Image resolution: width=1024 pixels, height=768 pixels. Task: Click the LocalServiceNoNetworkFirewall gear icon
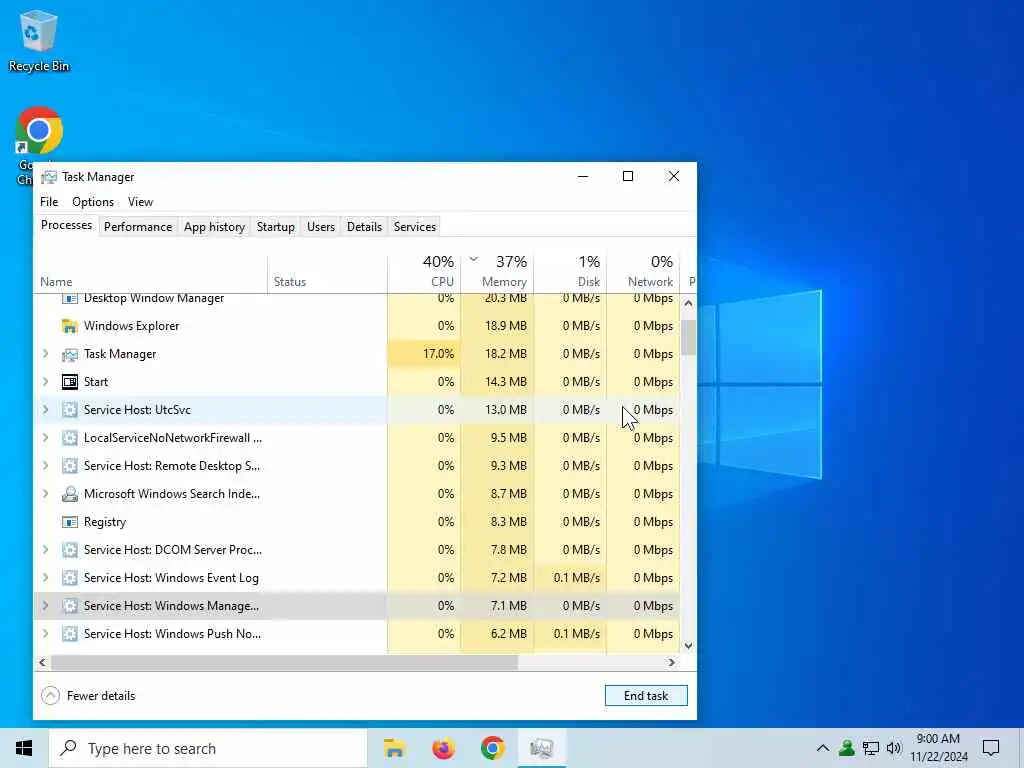click(70, 438)
